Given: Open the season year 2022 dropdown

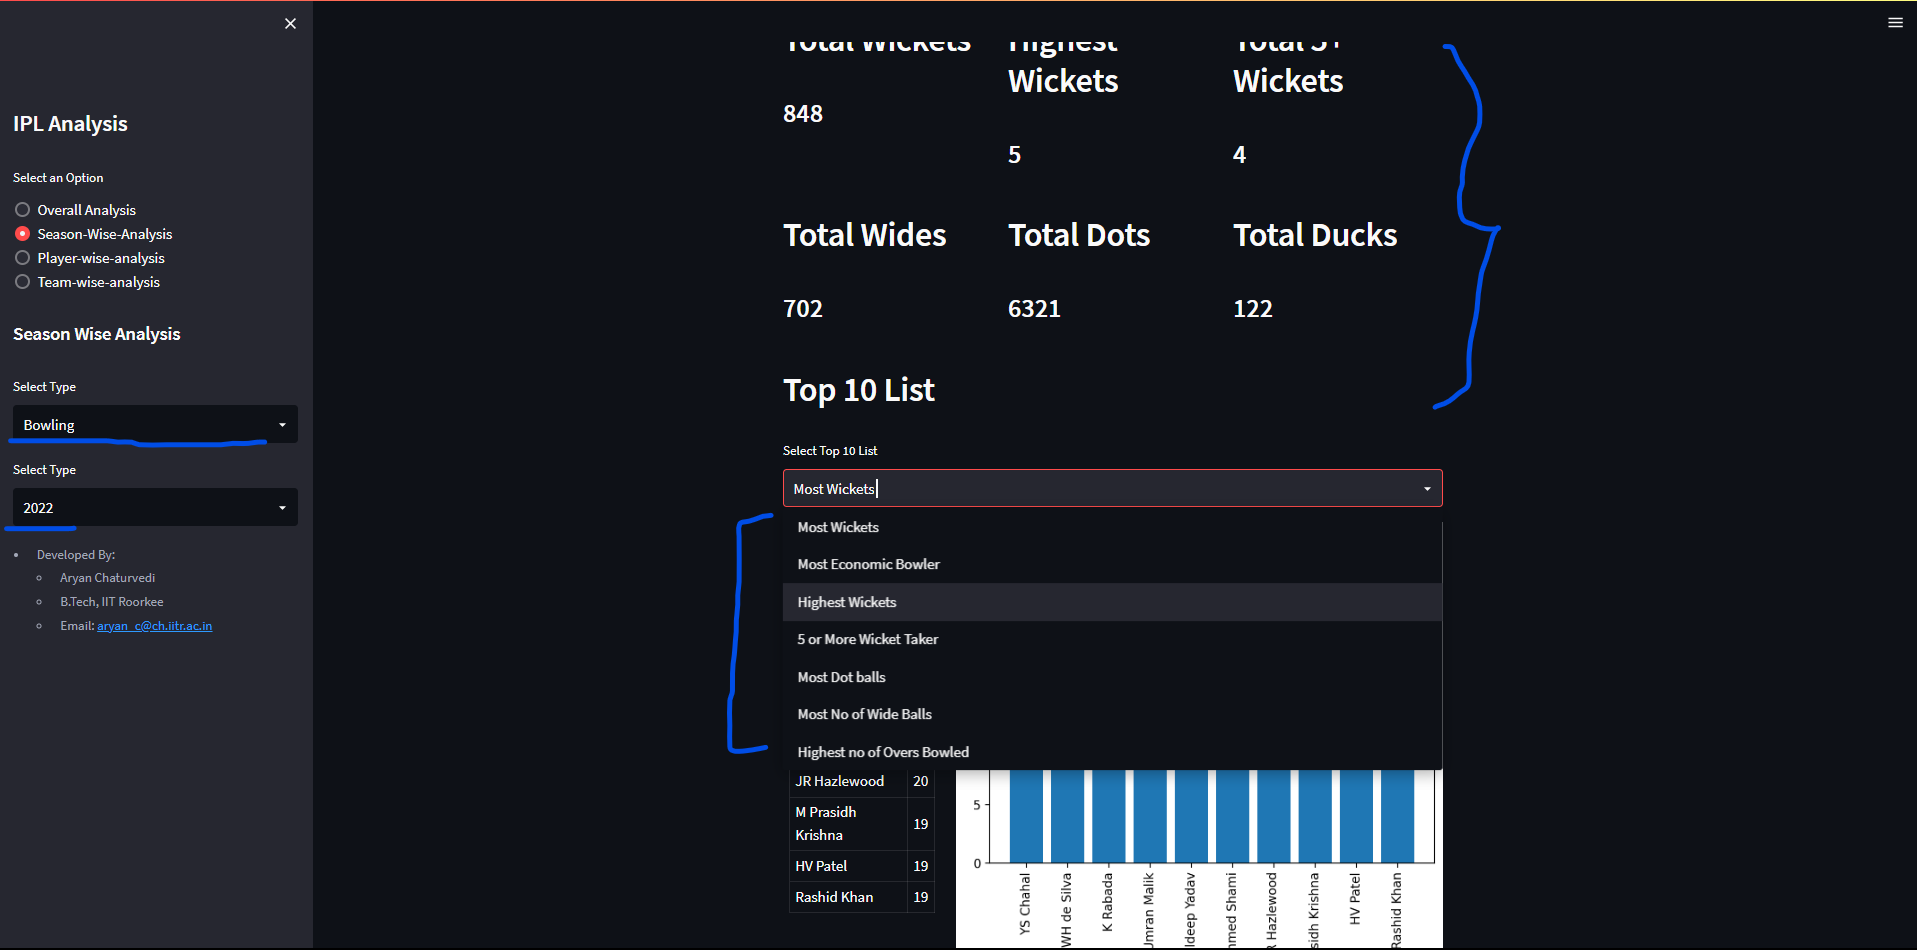Looking at the screenshot, I should click(154, 507).
